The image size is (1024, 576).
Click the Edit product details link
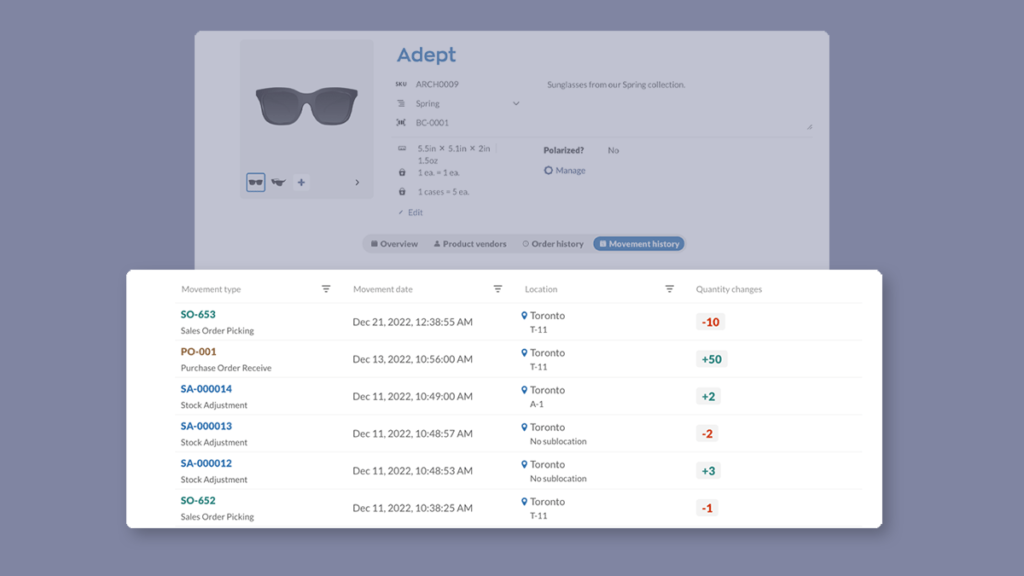(411, 213)
